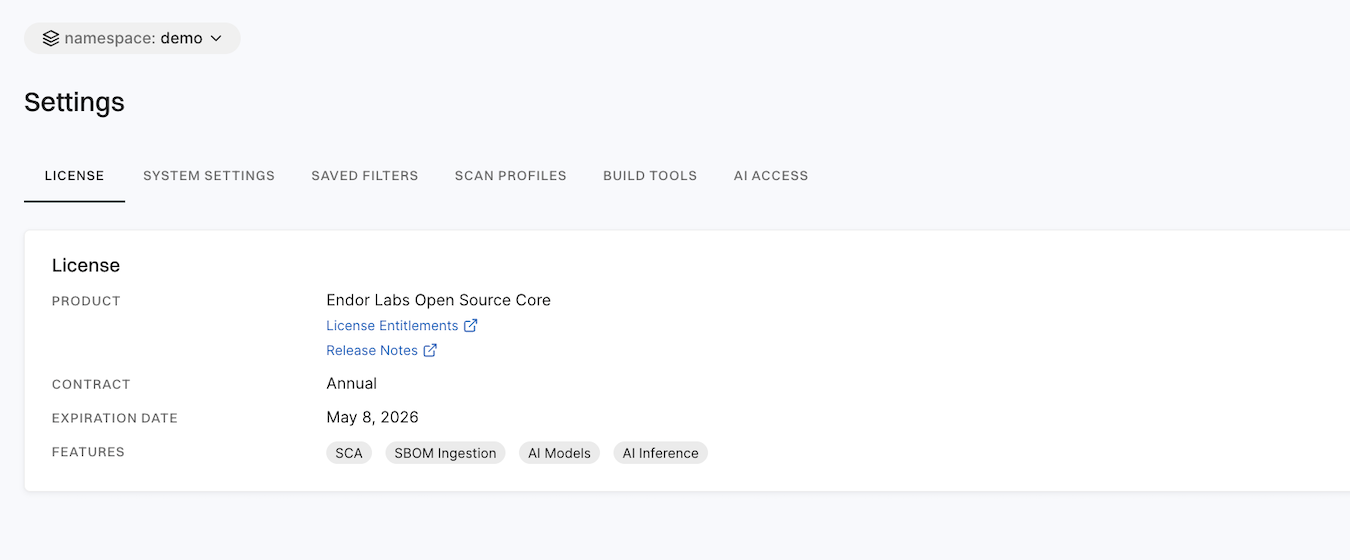Open the License Entitlements link
The image size is (1350, 560).
(x=392, y=326)
